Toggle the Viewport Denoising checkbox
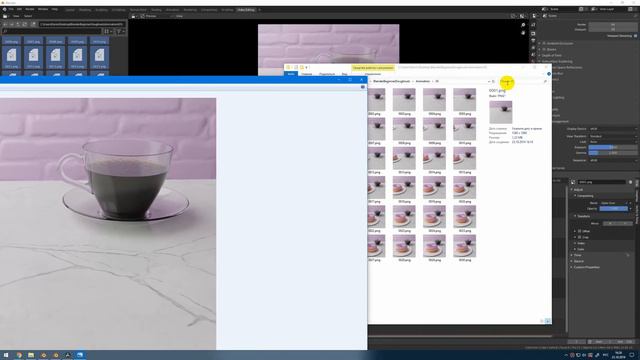Screen dimensions: 640x360 pyautogui.click(x=635, y=36)
